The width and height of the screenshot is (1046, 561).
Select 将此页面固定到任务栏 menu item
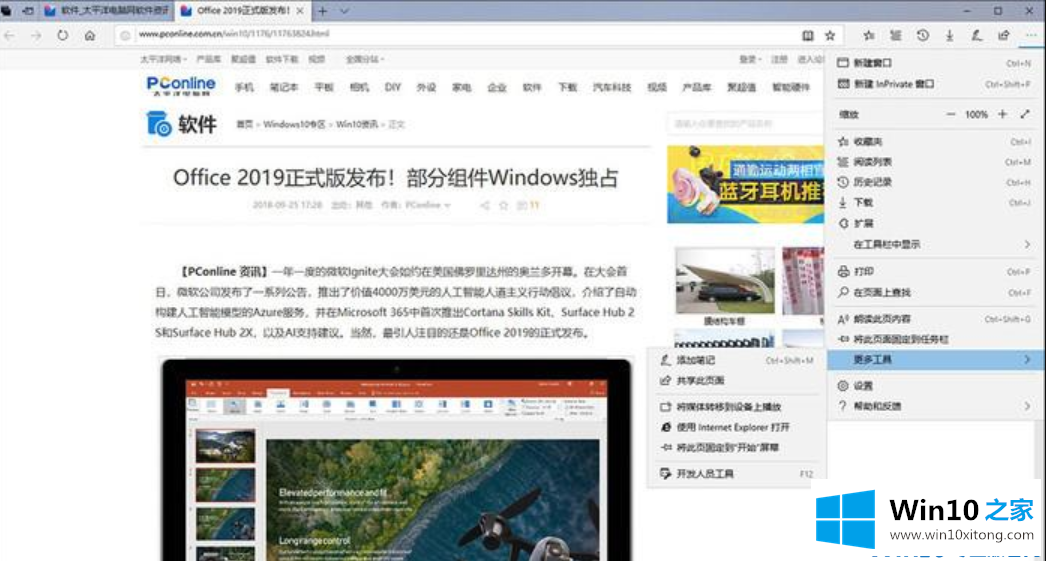(935, 340)
